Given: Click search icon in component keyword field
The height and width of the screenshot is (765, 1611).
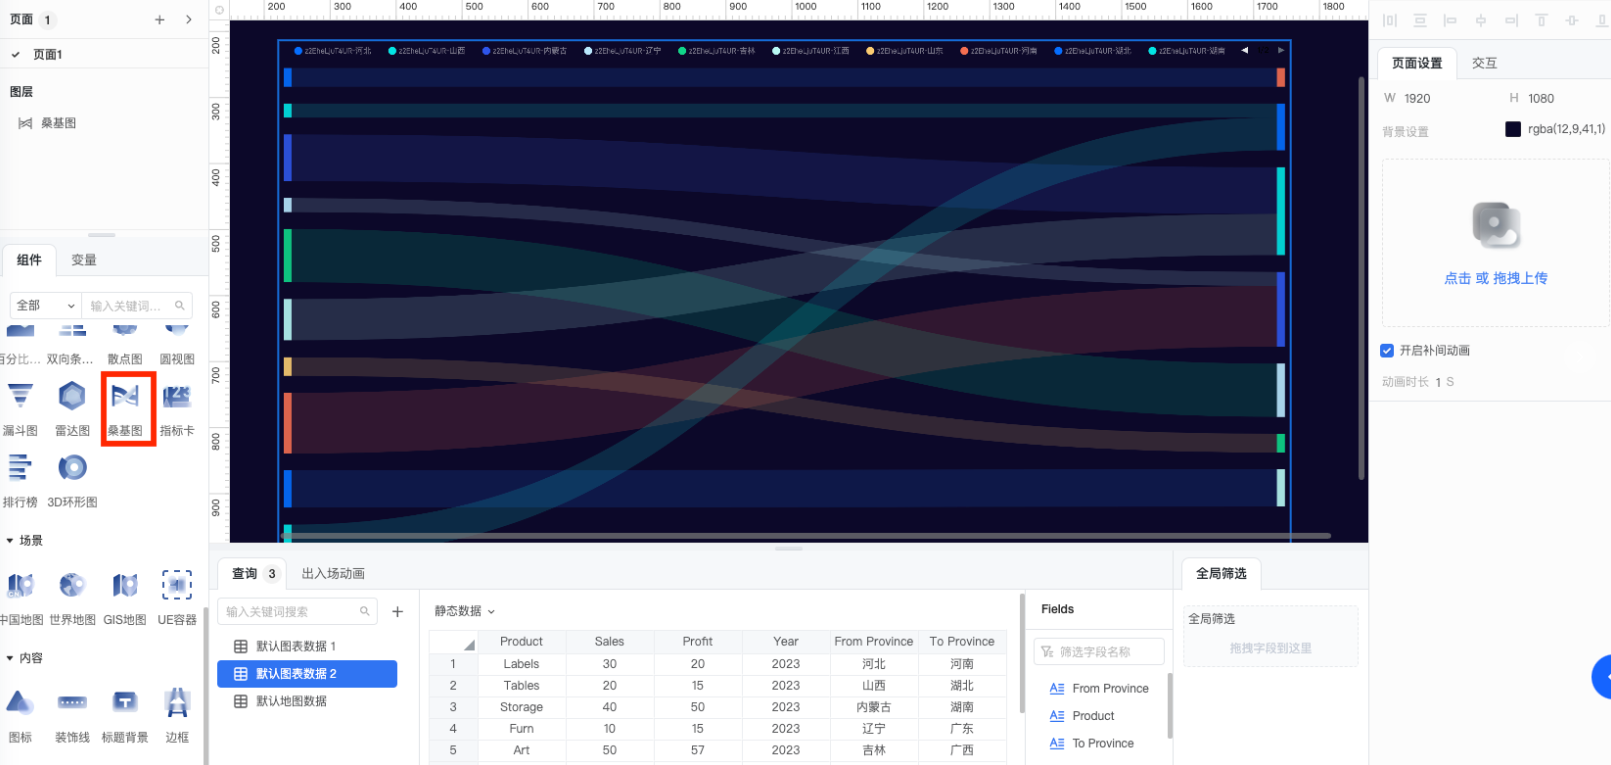Looking at the screenshot, I should 180,306.
